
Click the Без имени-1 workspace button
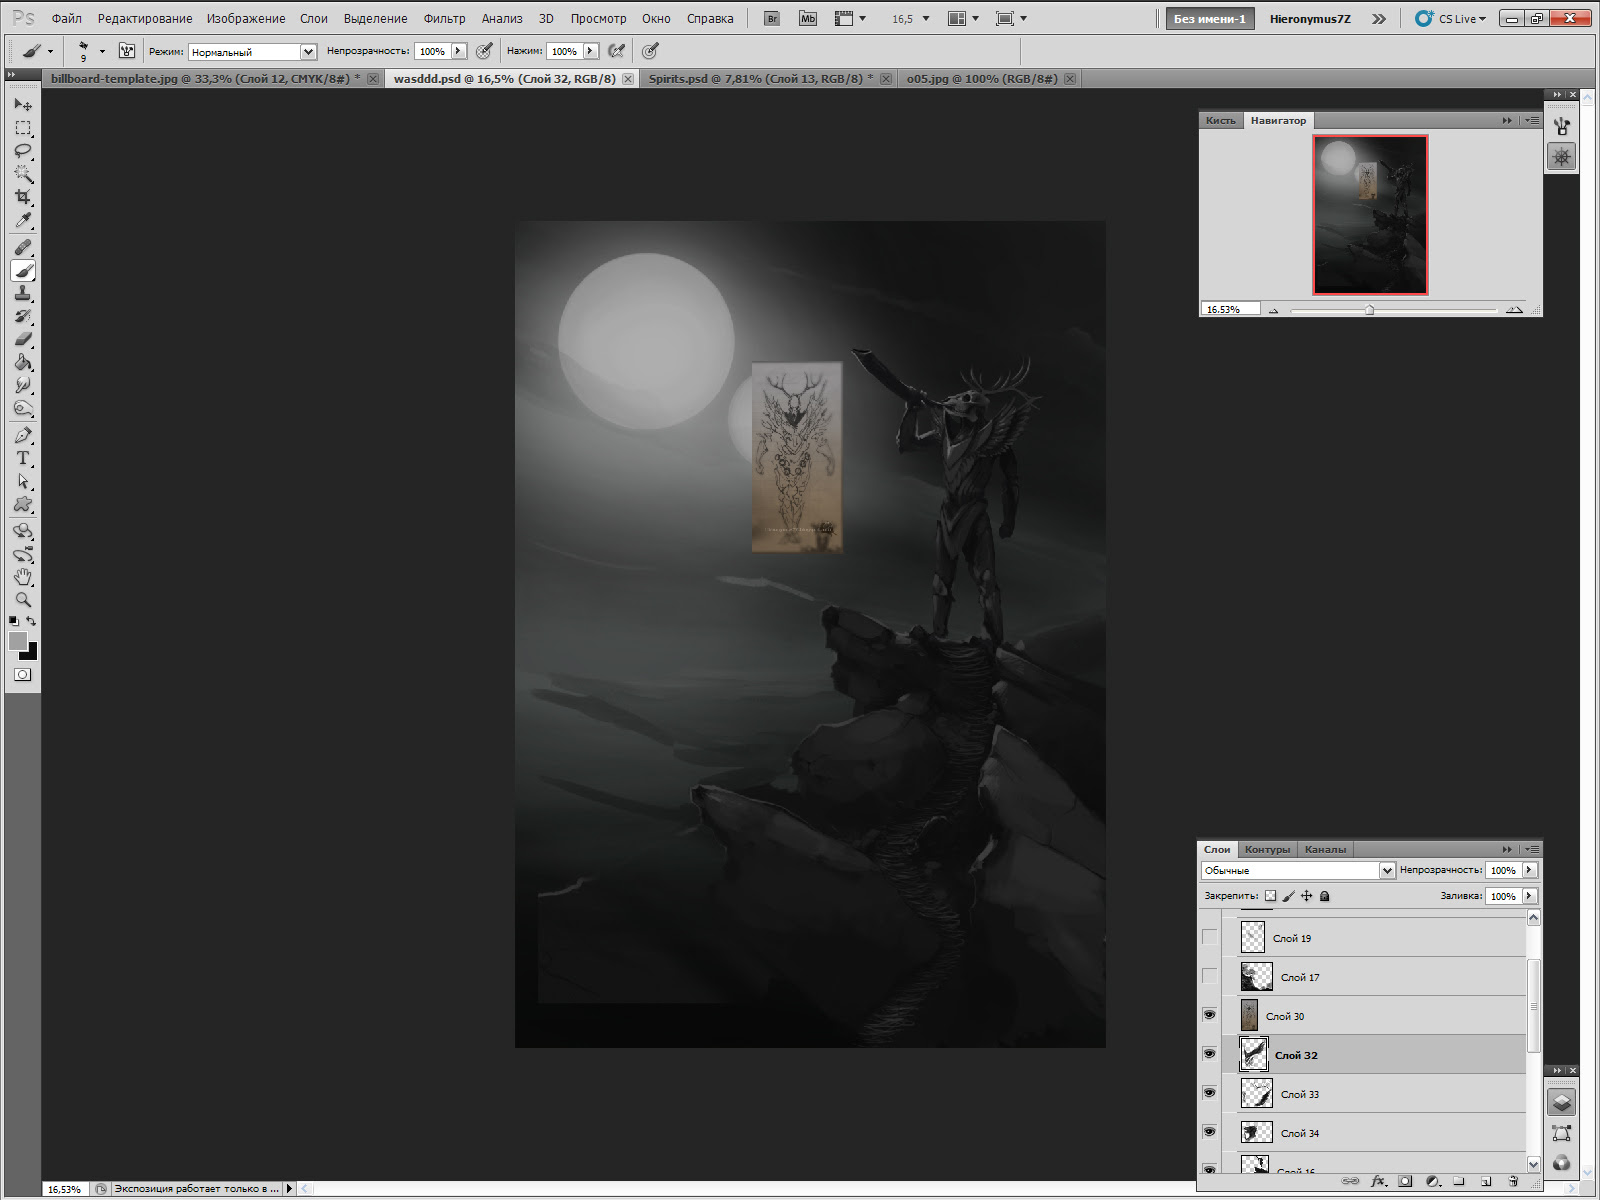(1209, 19)
